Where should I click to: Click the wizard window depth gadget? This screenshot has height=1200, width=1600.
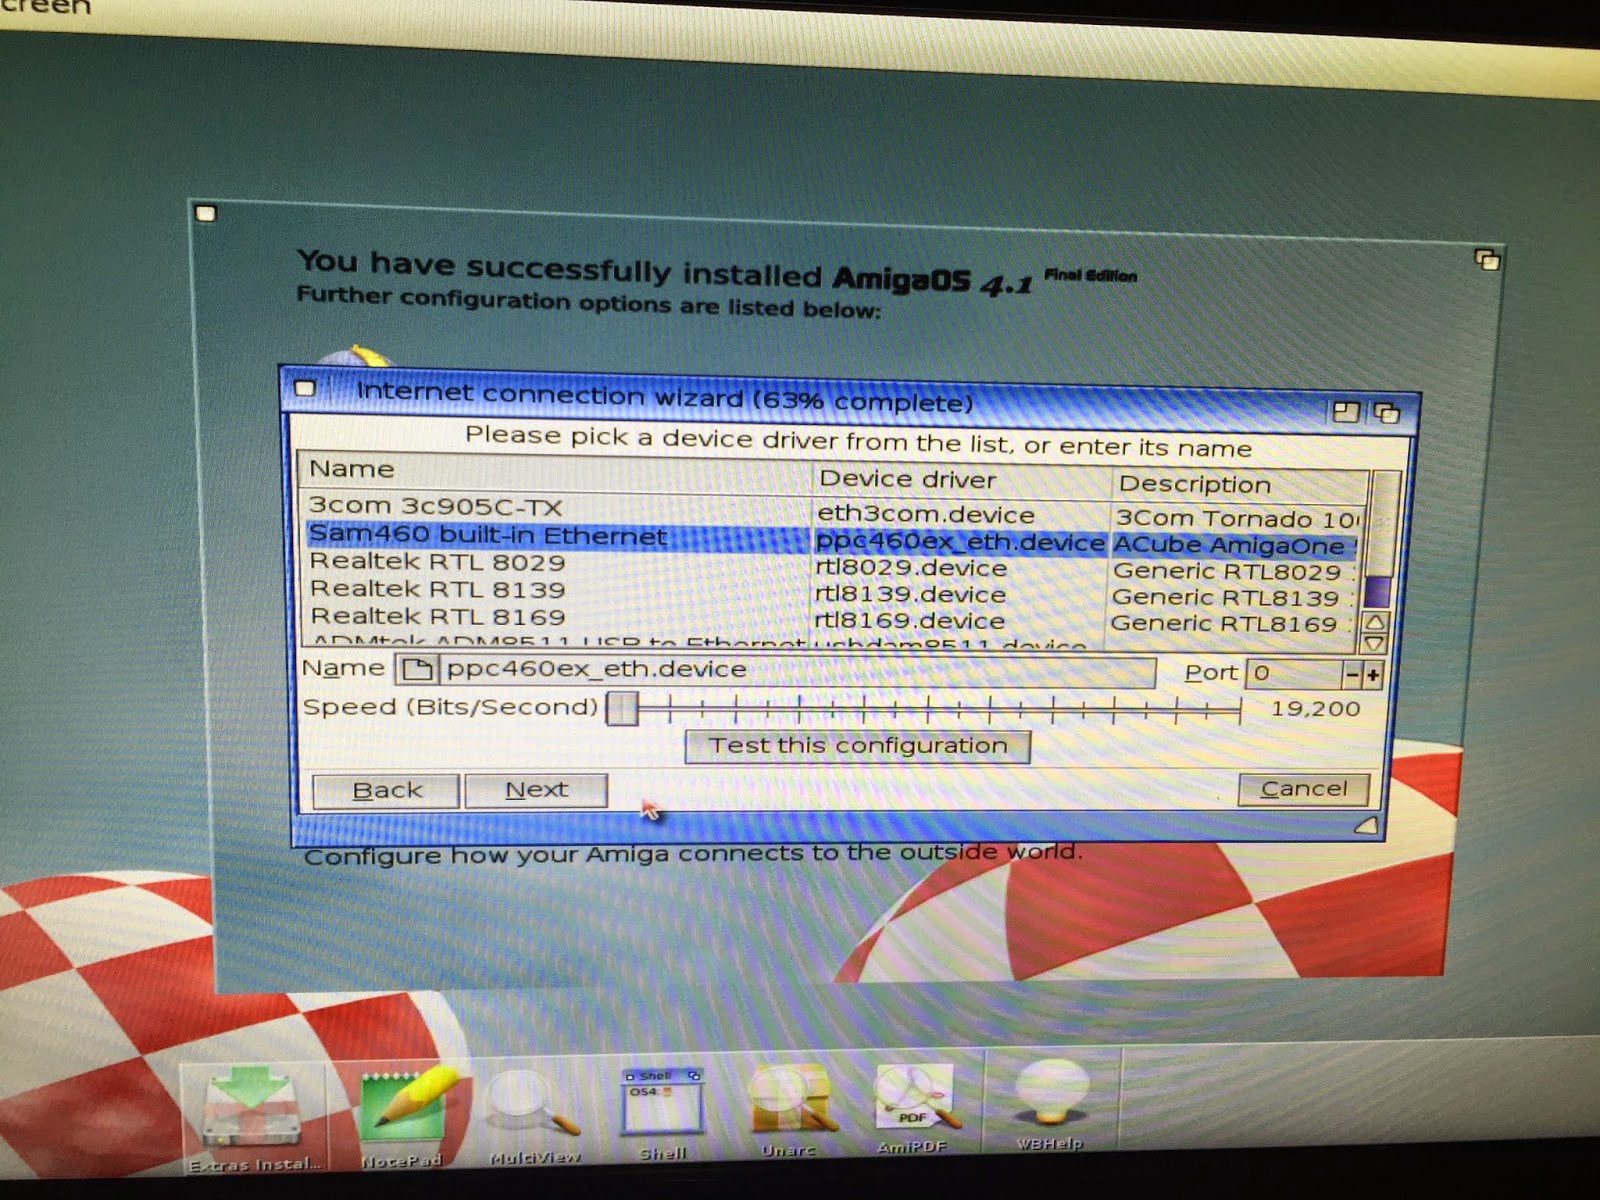click(x=1387, y=412)
